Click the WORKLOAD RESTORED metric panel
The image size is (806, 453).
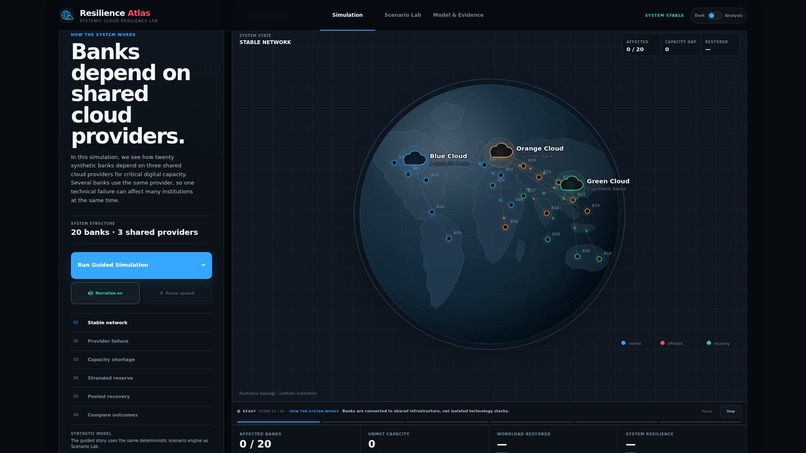pos(553,440)
